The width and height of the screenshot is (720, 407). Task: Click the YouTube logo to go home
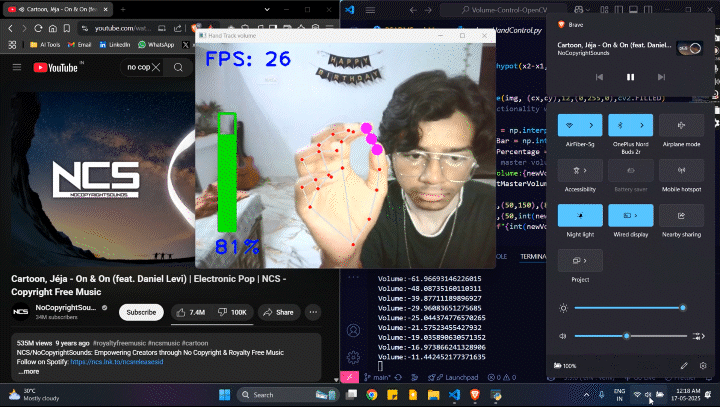(x=56, y=68)
